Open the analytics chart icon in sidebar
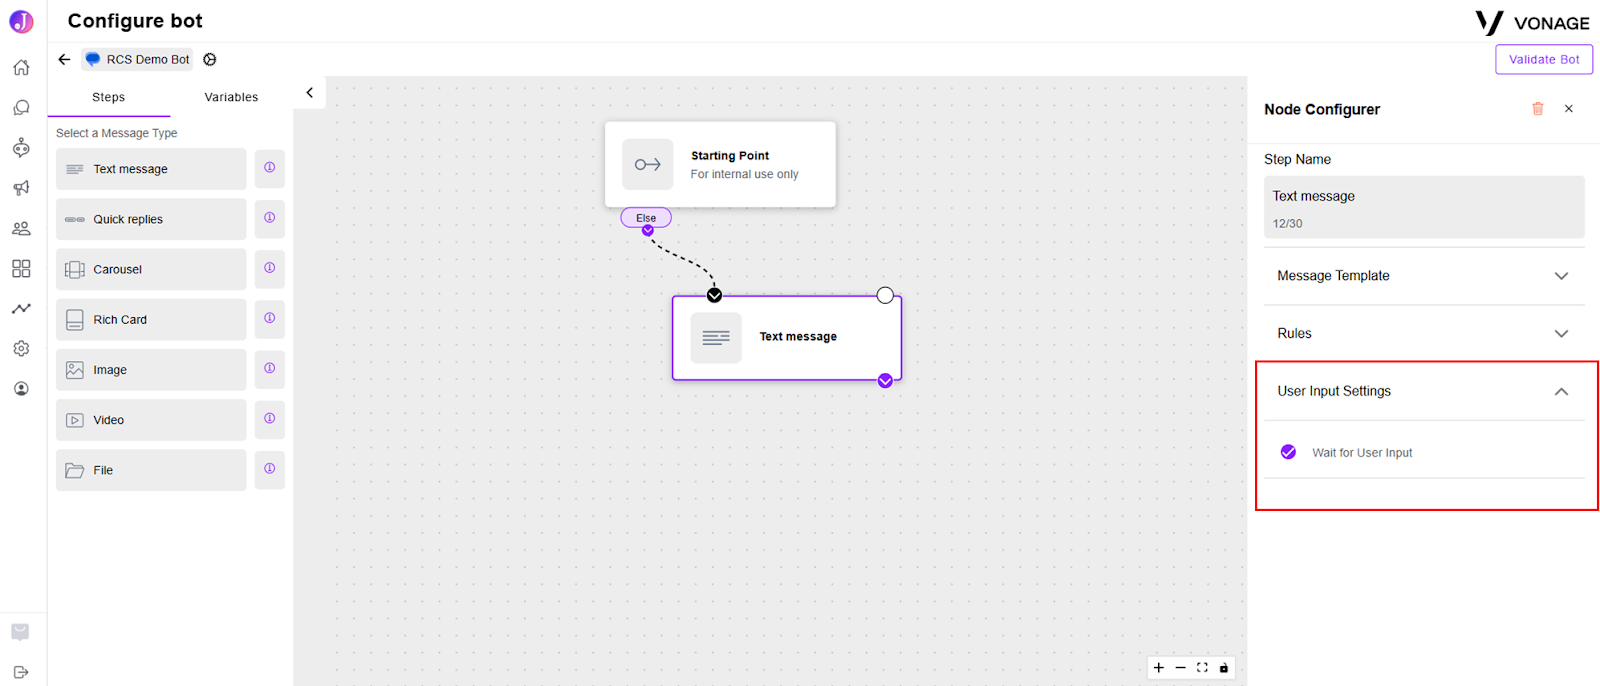The height and width of the screenshot is (686, 1600). 21,309
